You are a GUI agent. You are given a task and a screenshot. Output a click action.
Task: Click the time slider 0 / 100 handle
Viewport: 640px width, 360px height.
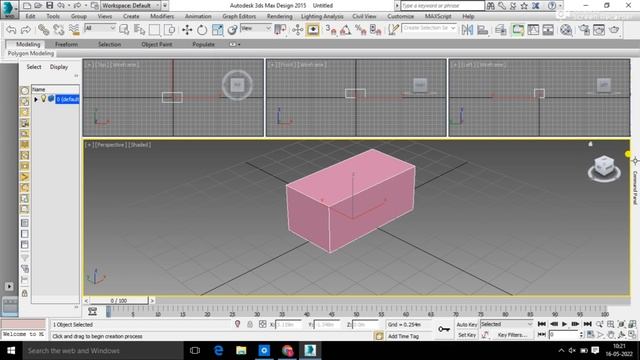pyautogui.click(x=119, y=300)
